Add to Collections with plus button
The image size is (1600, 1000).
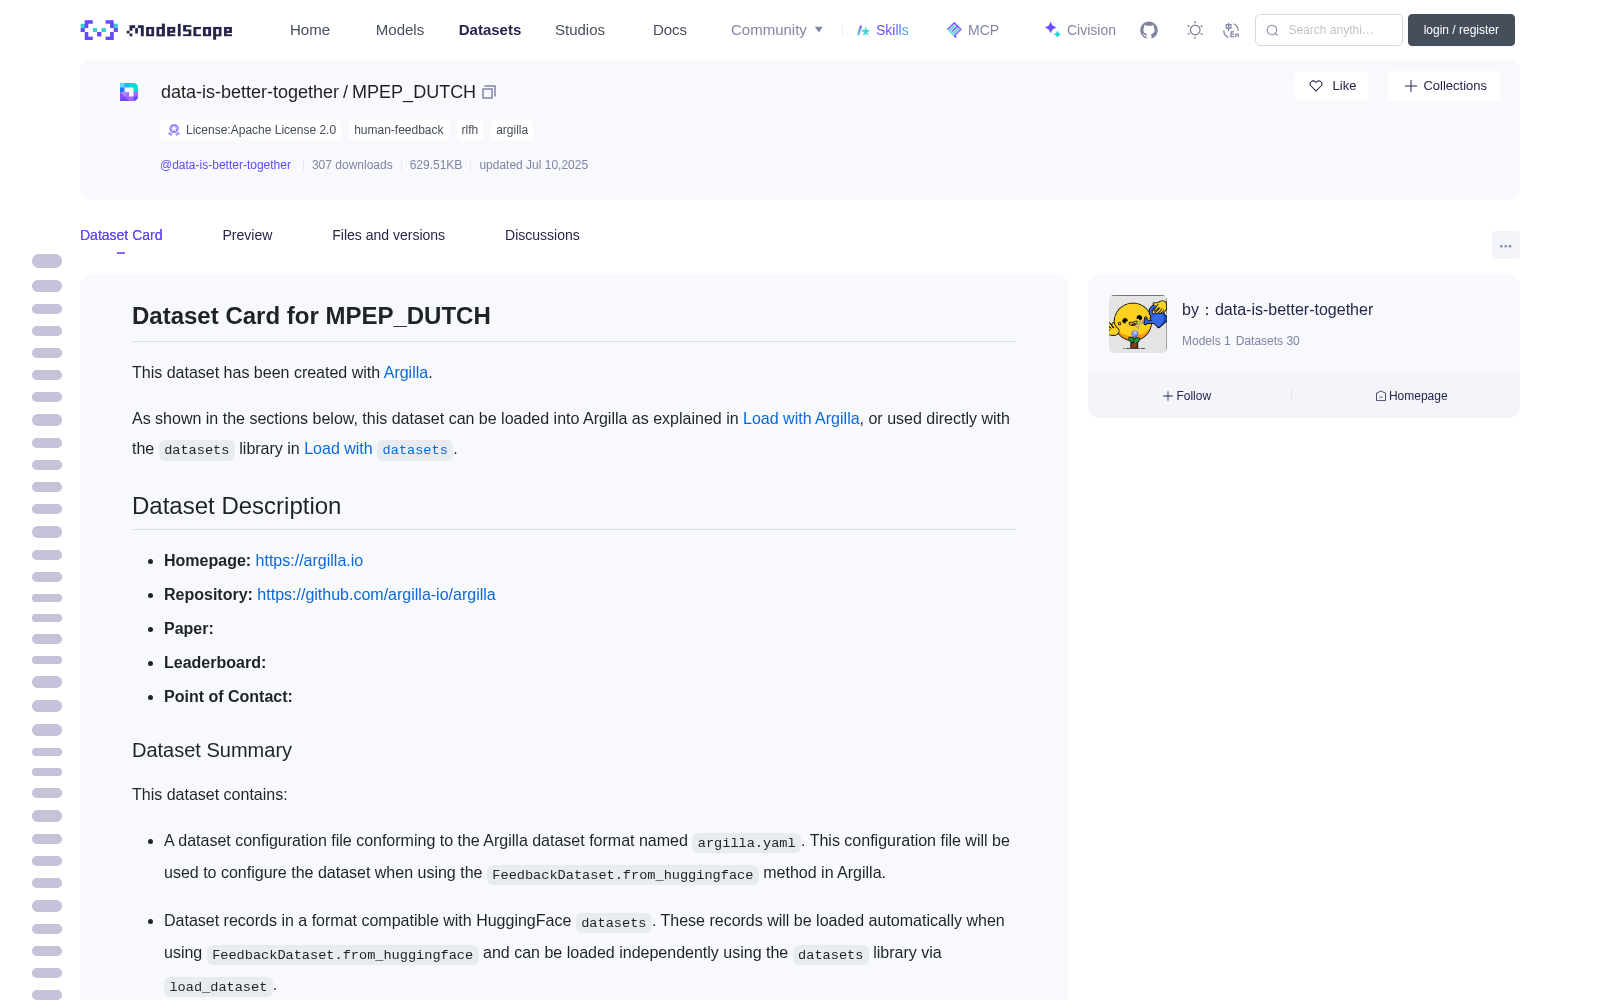[1444, 86]
